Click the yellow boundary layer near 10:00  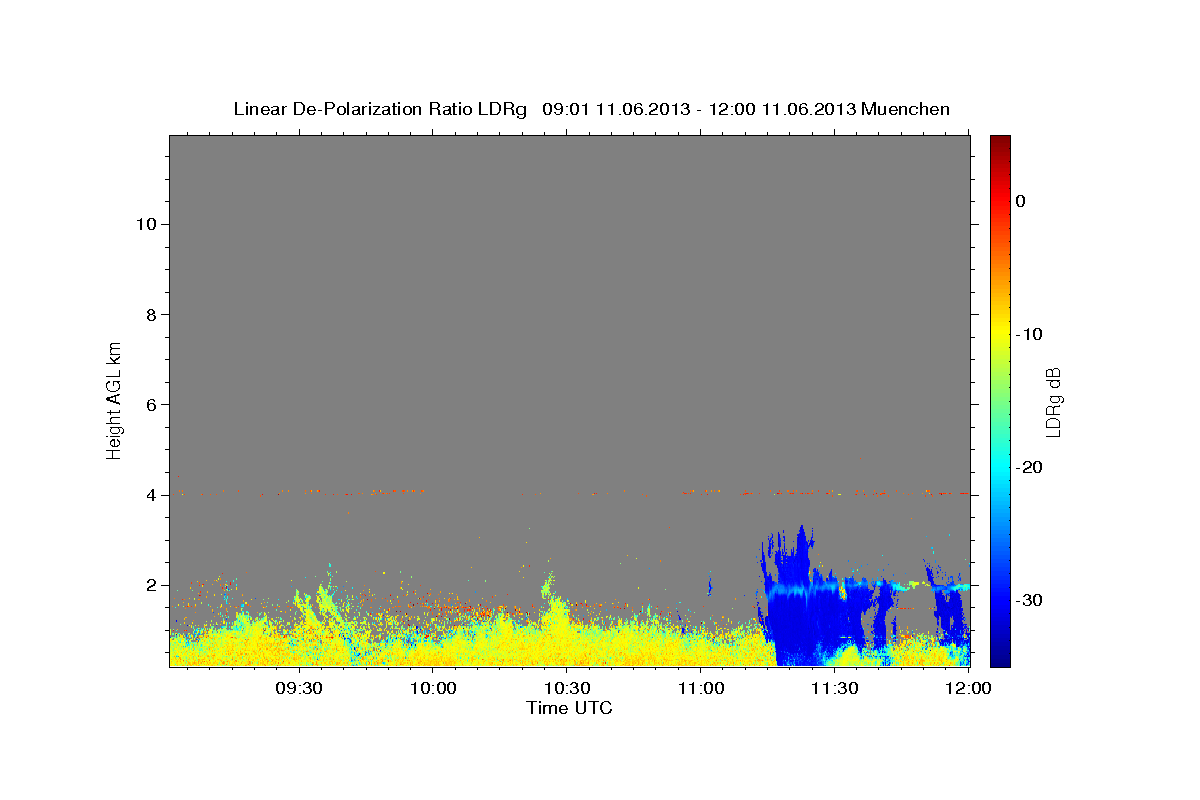click(x=433, y=650)
